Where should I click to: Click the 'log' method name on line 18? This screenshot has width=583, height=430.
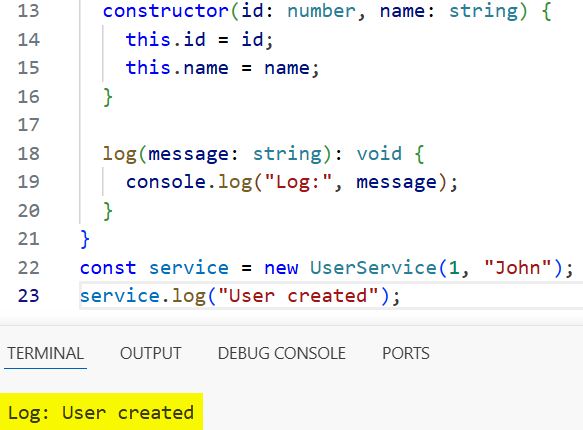click(120, 154)
